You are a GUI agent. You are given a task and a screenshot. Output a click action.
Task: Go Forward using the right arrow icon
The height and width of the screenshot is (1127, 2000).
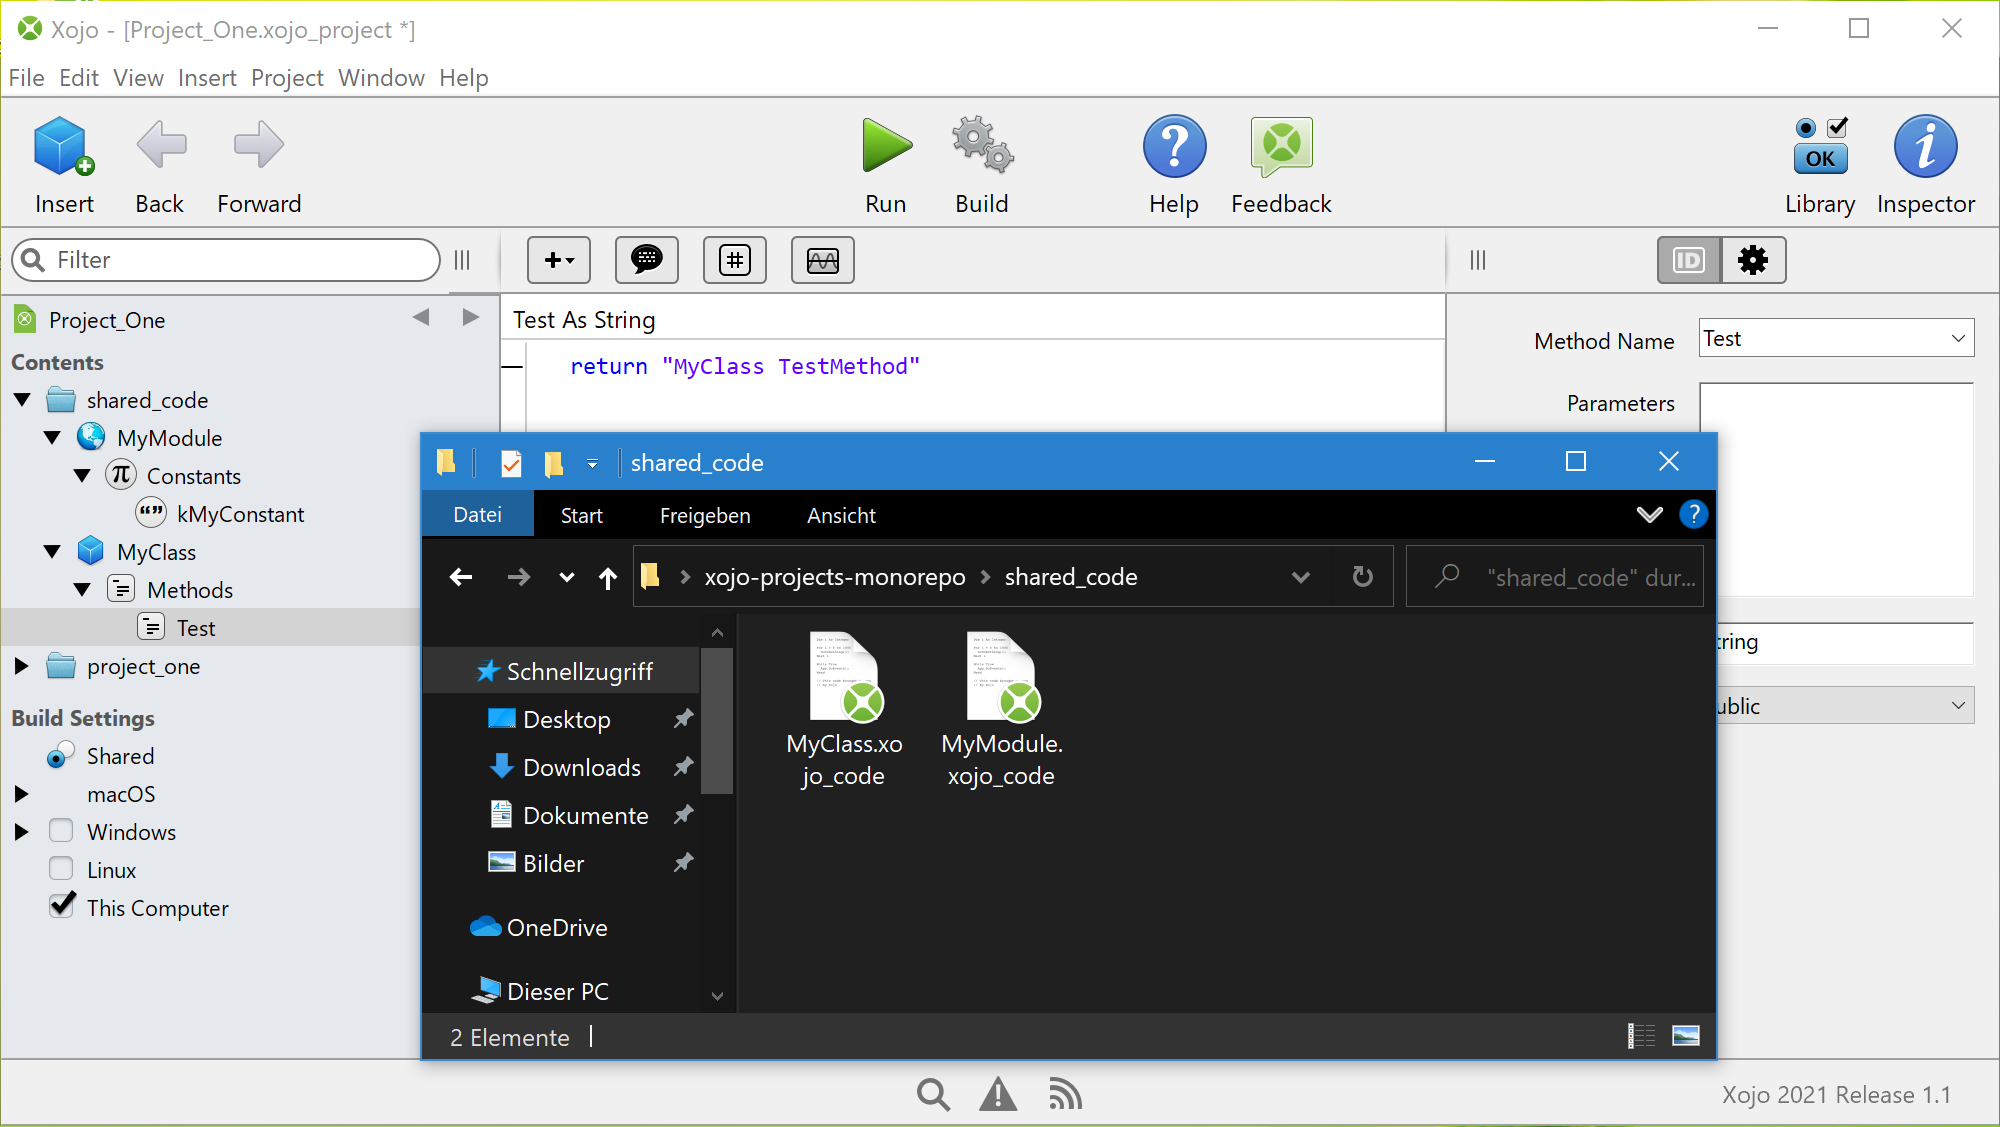pyautogui.click(x=259, y=146)
